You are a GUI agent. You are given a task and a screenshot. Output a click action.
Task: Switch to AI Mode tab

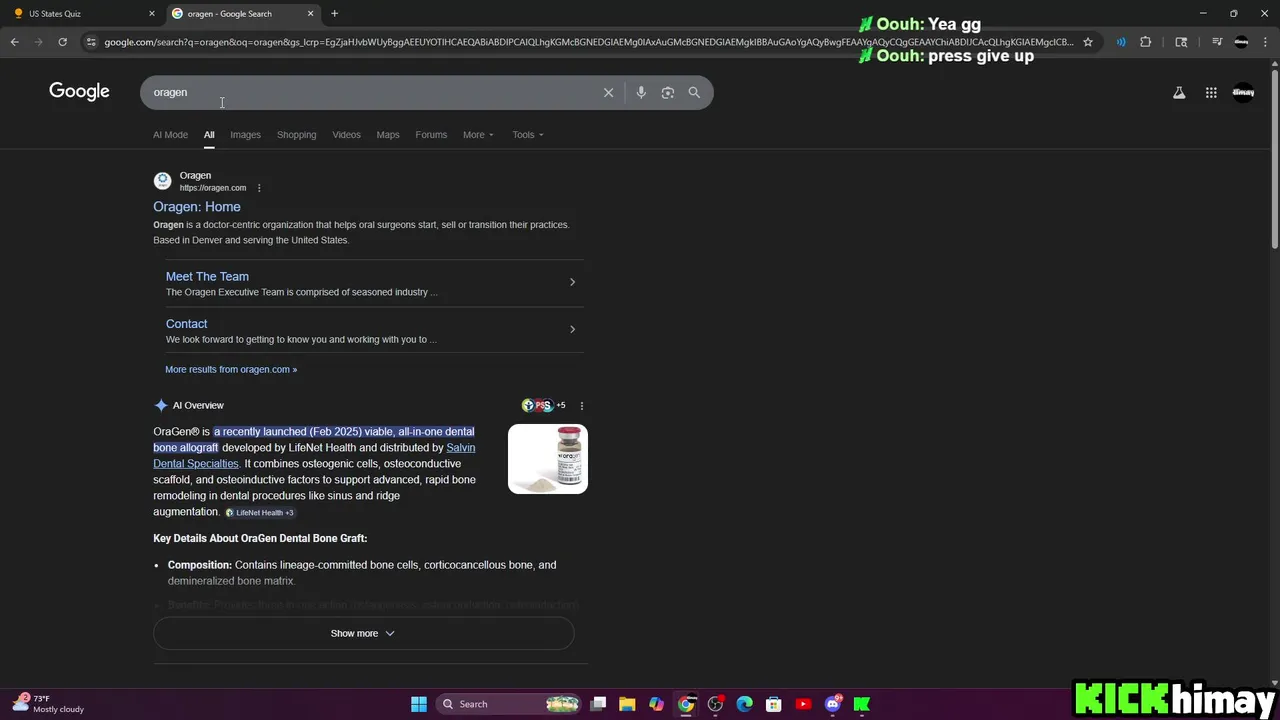pos(170,135)
